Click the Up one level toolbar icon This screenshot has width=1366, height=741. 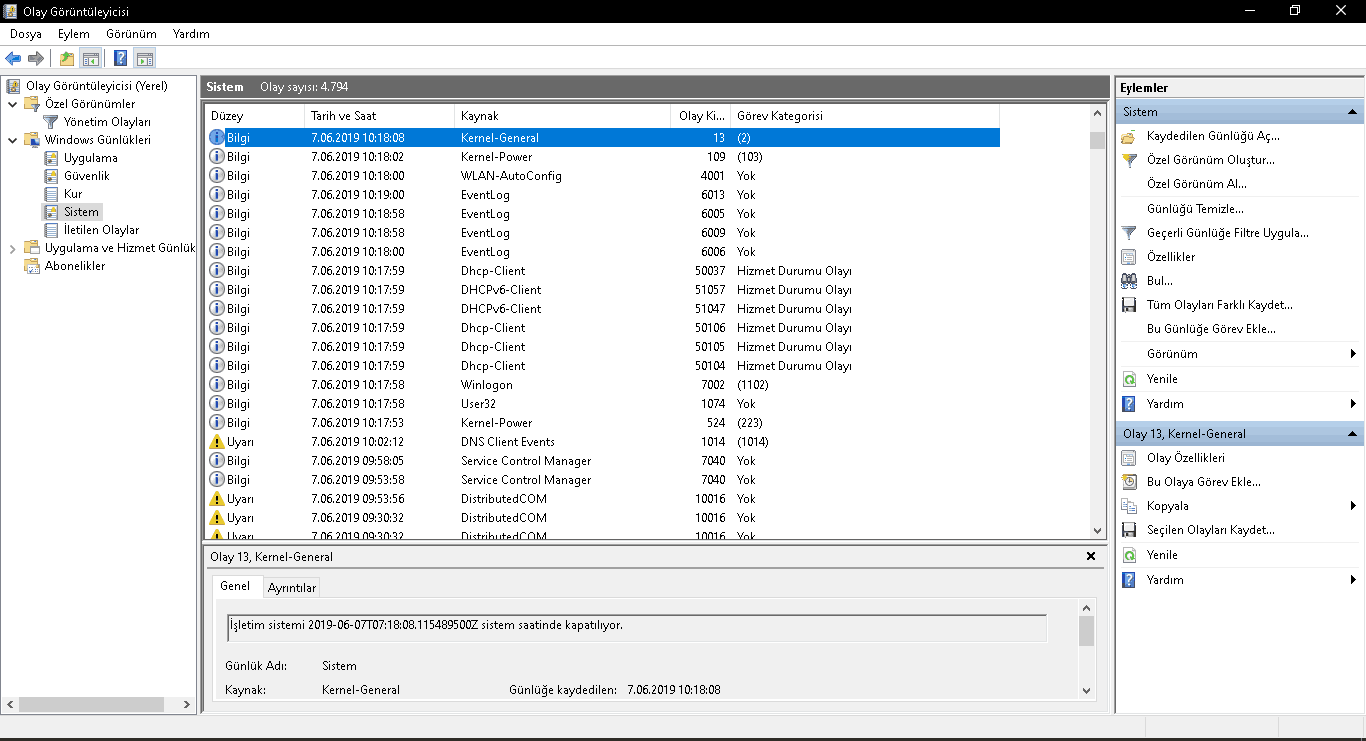point(67,59)
